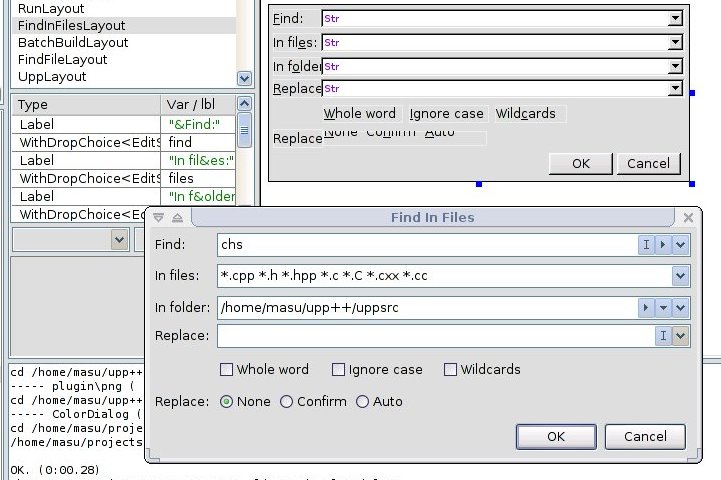Click OK in Find In Files dialog
The image size is (721, 480).
point(556,436)
